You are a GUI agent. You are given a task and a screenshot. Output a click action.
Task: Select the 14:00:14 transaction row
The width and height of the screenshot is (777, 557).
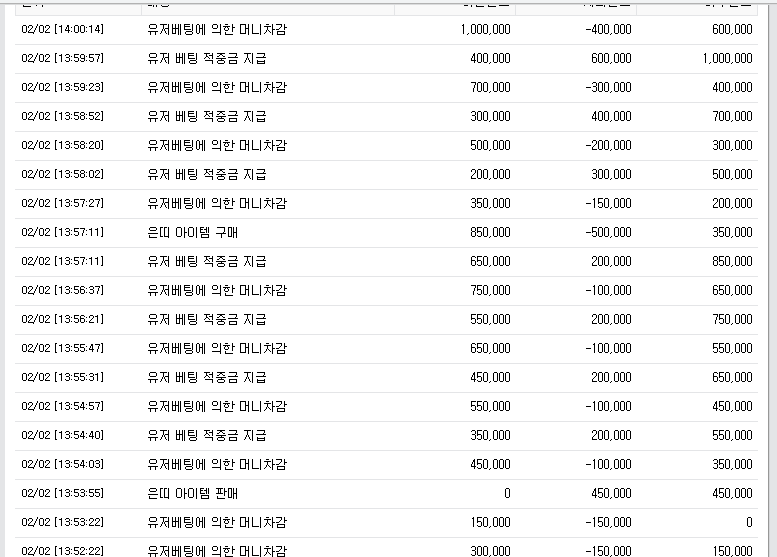coord(386,30)
